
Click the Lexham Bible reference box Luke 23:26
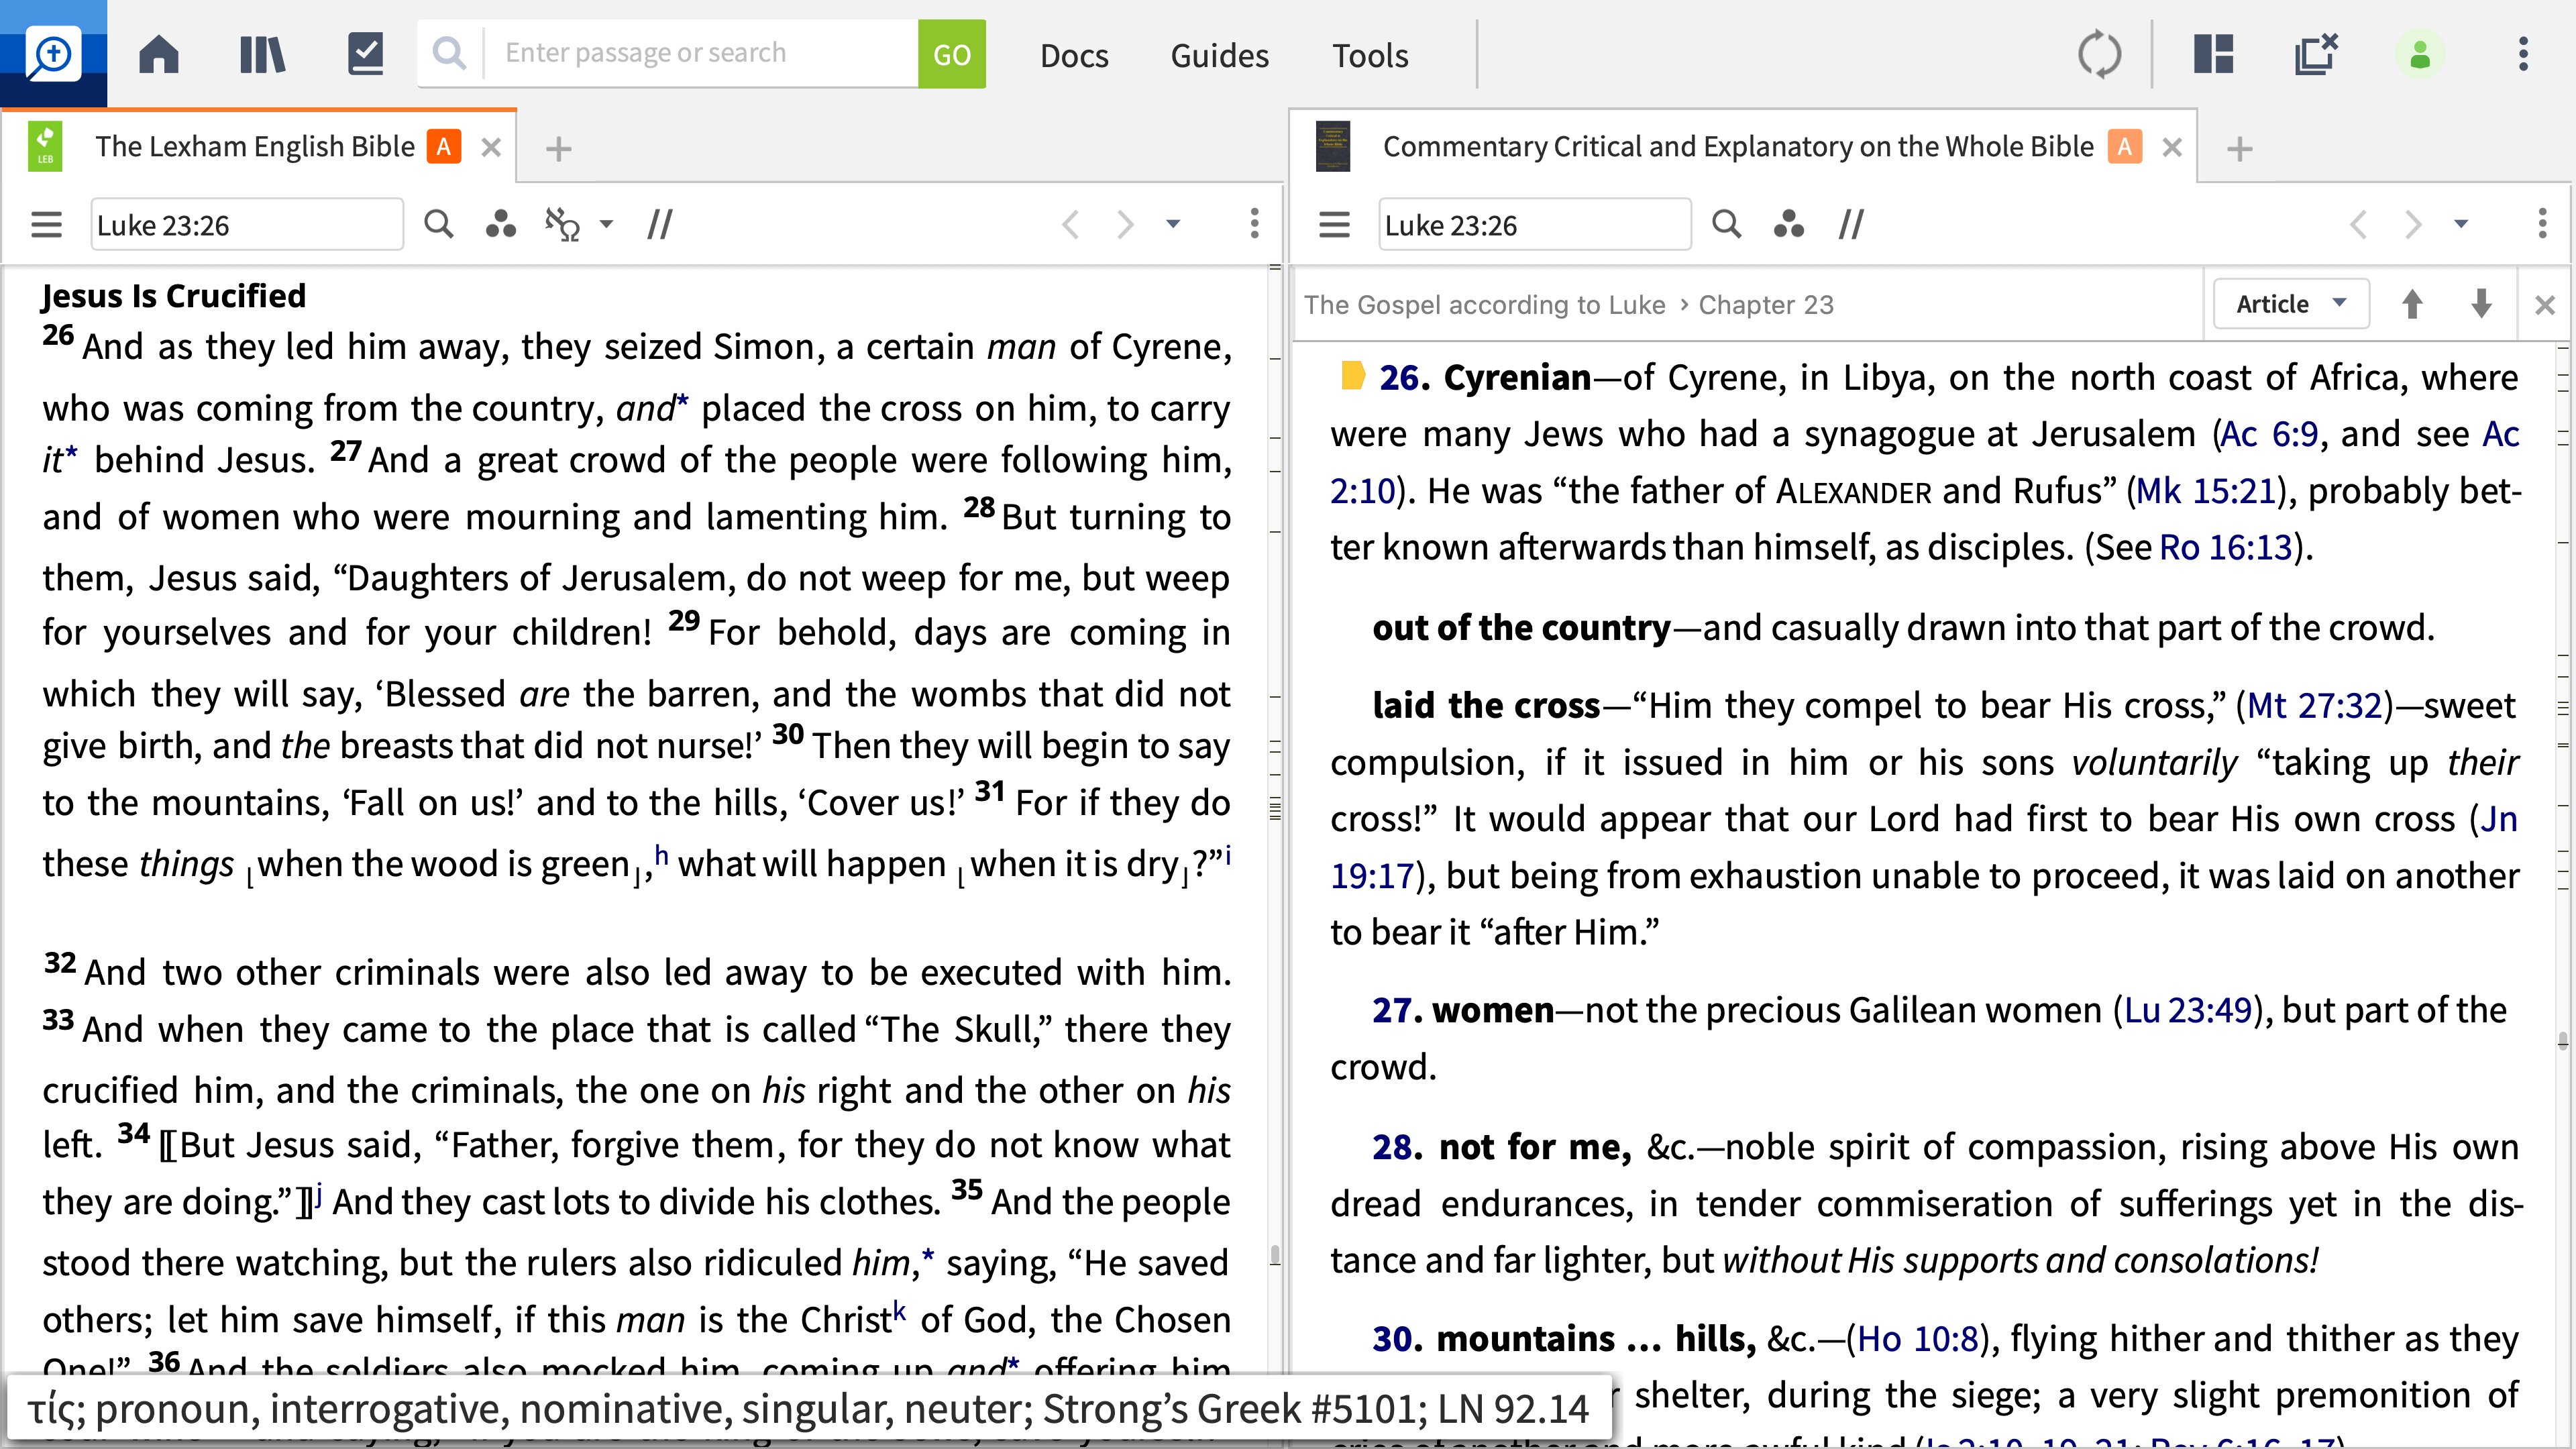[x=247, y=224]
